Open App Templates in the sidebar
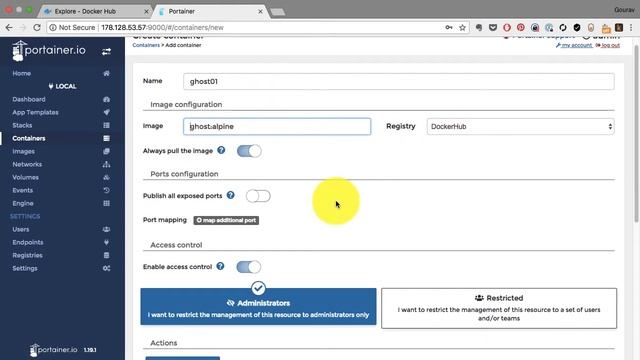This screenshot has width=640, height=360. (x=35, y=112)
